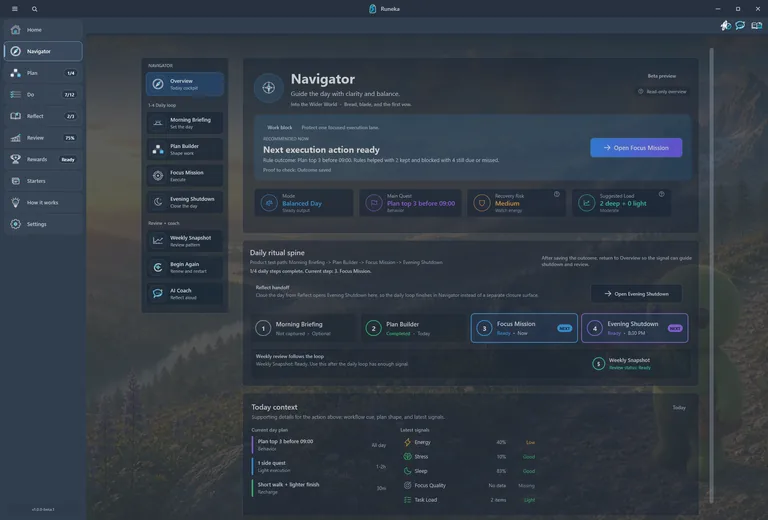Click the Stress icon in Latest signals

(407, 456)
